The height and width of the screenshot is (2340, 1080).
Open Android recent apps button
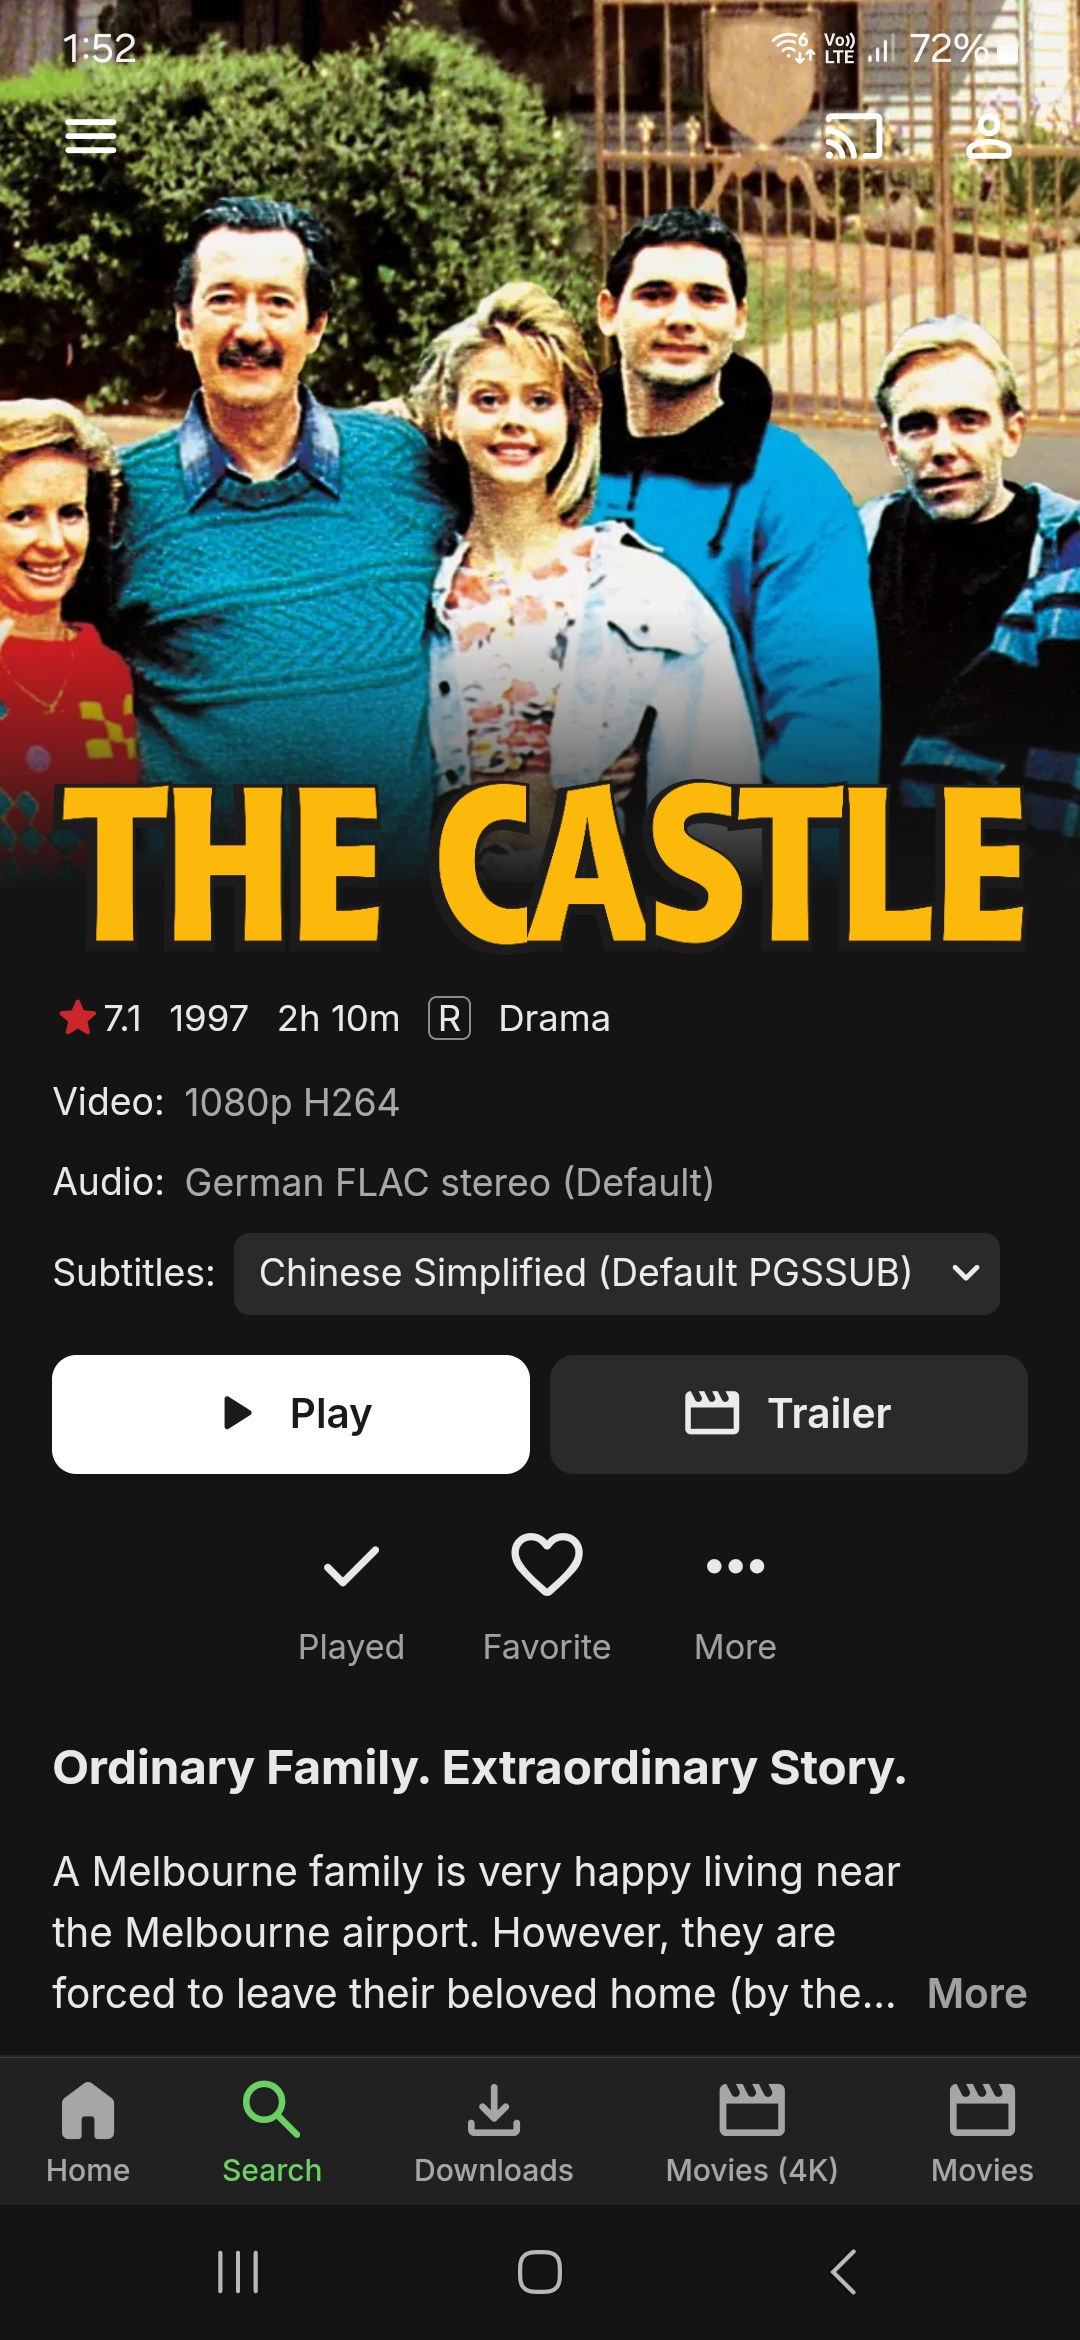pyautogui.click(x=238, y=2272)
